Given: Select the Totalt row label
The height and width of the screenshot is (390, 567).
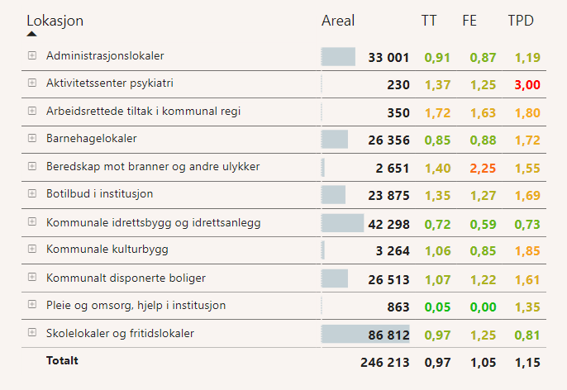Looking at the screenshot, I should tap(62, 360).
